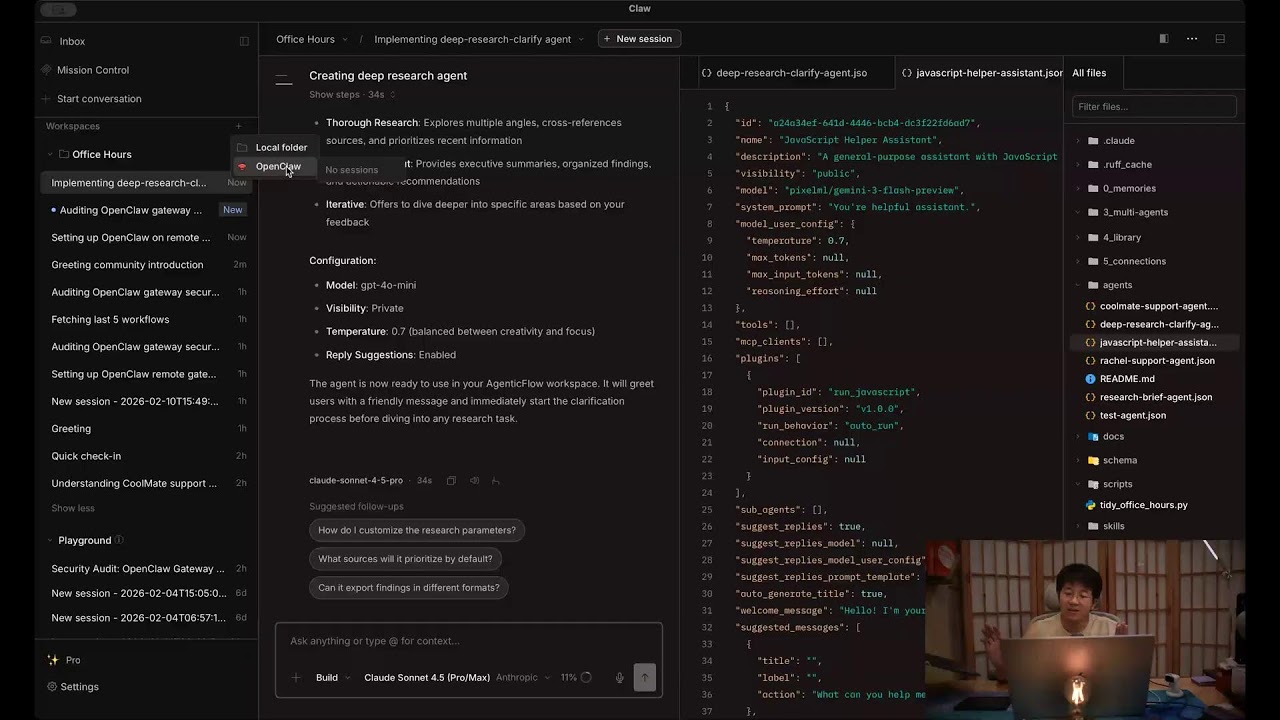Open more options ellipsis in header
1280x720 pixels.
pos(1192,39)
